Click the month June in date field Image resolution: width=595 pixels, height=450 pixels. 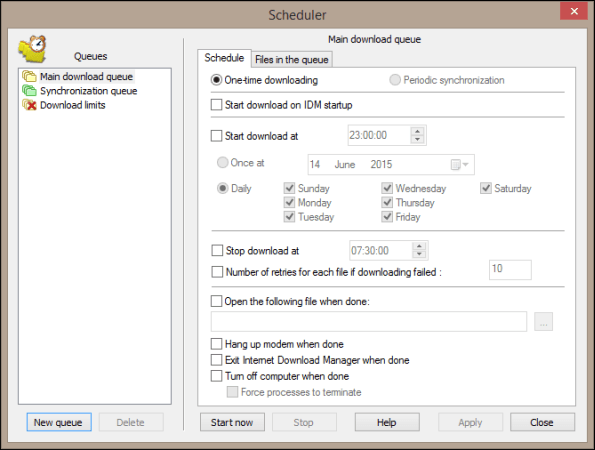345,164
